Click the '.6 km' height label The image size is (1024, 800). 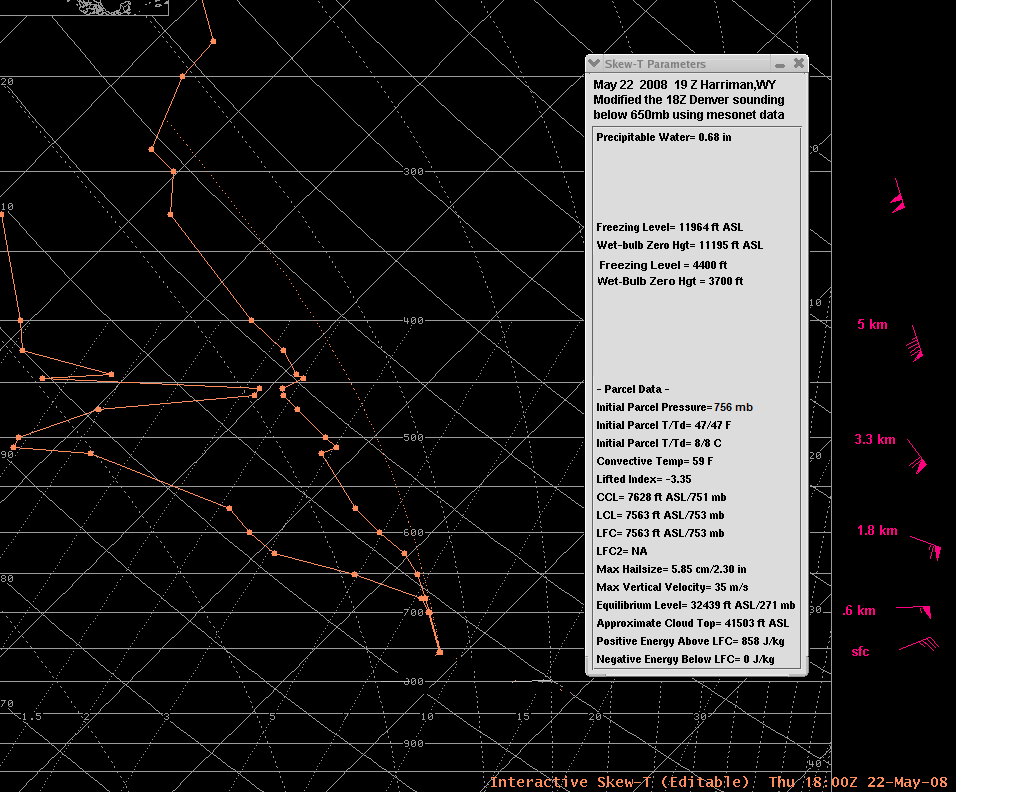pos(859,611)
